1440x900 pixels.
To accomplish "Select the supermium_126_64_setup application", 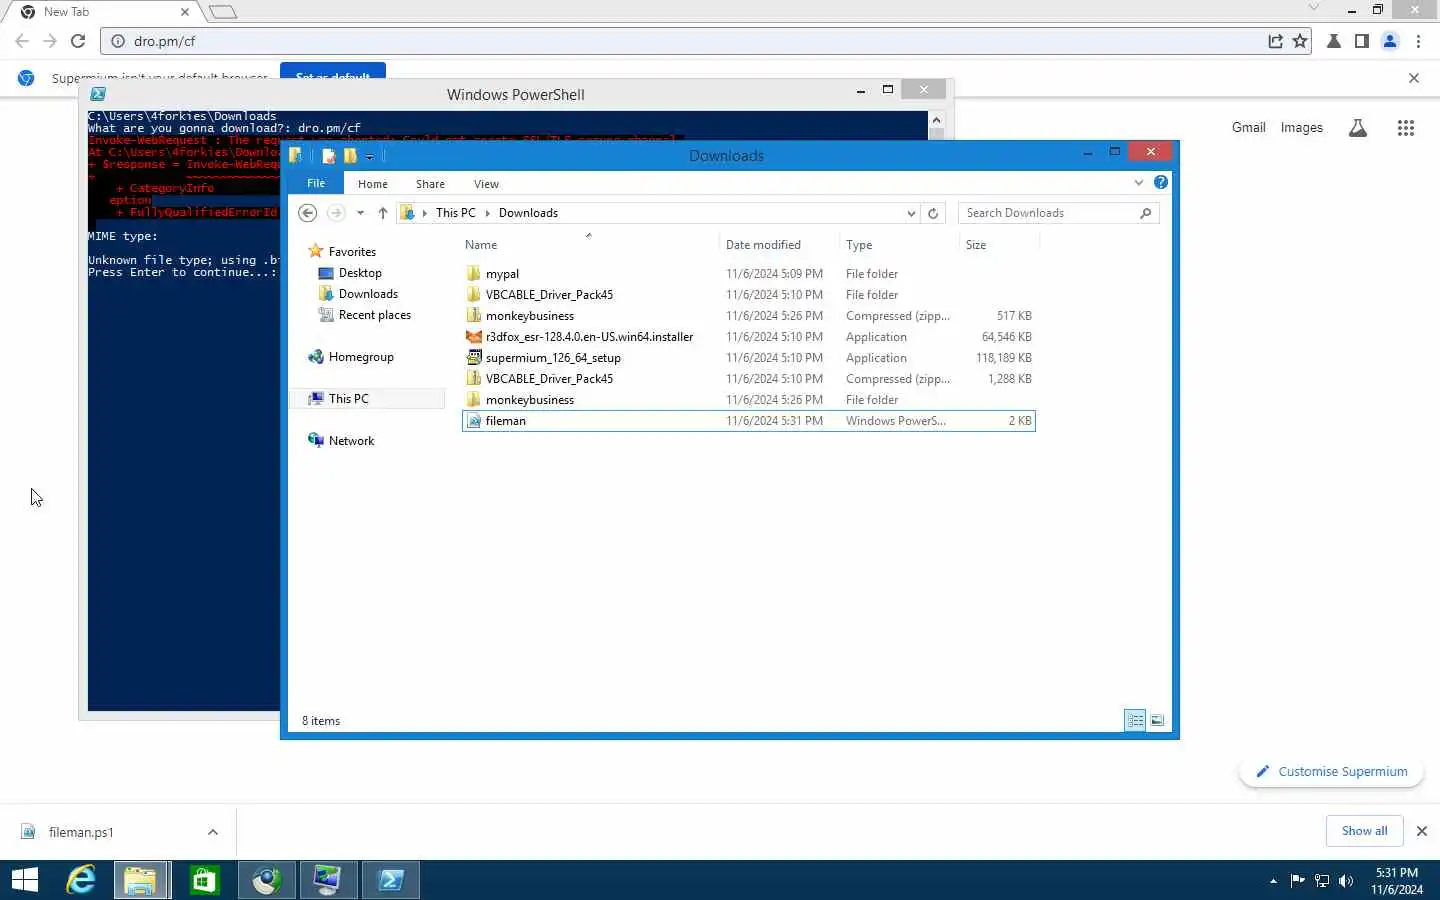I will 749,358.
